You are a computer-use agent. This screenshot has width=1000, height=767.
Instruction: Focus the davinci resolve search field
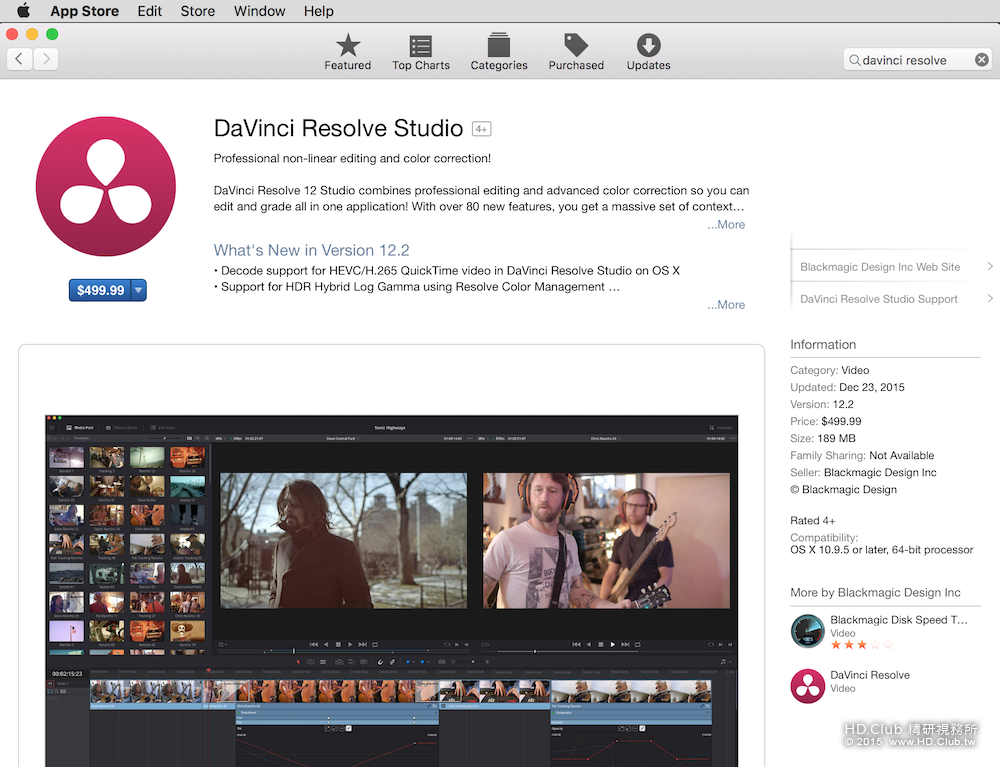tap(916, 60)
